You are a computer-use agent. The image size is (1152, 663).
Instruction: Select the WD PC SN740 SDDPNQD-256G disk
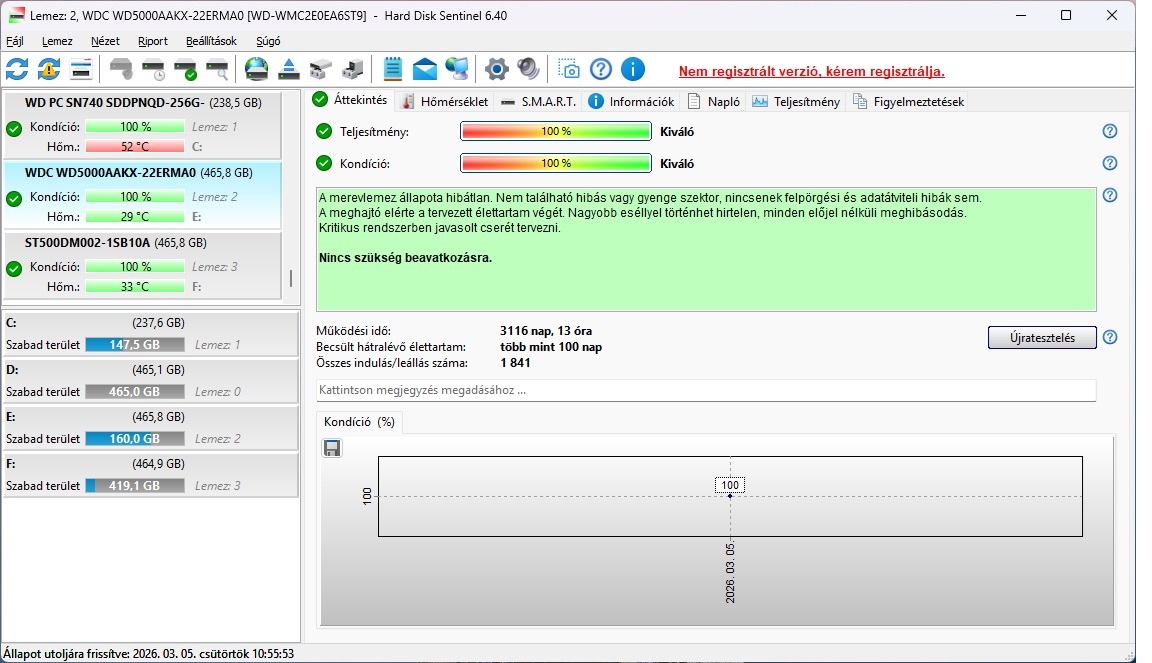(143, 125)
